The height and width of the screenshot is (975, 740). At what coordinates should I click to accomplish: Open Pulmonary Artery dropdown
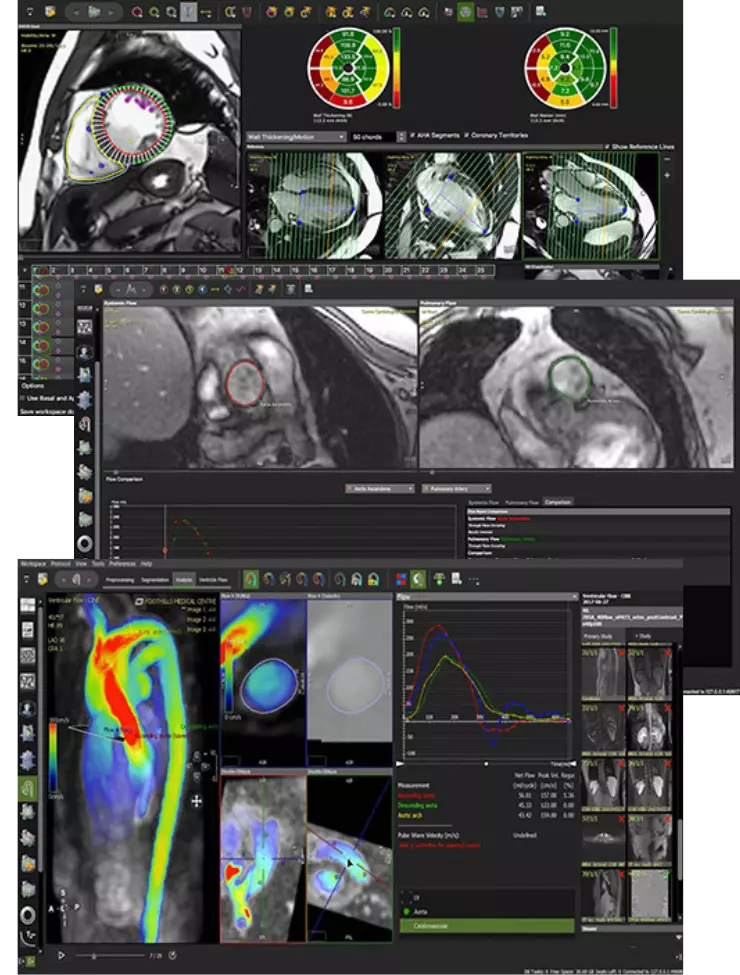(457, 489)
